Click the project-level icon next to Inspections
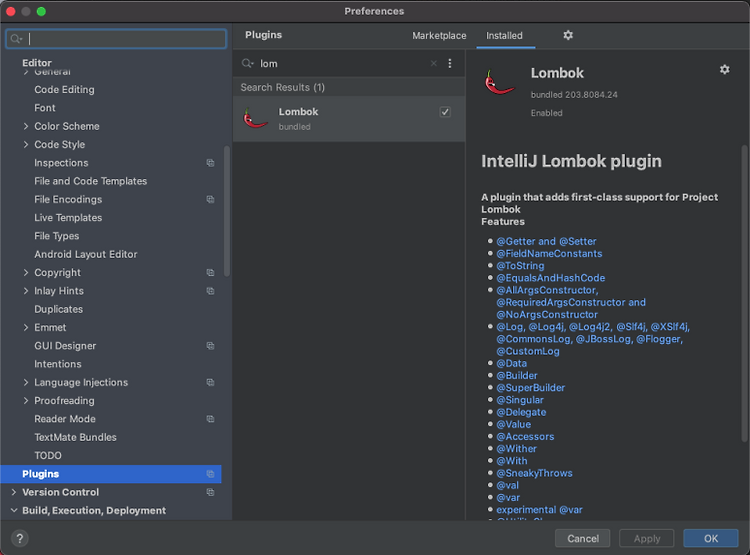 pyautogui.click(x=210, y=163)
